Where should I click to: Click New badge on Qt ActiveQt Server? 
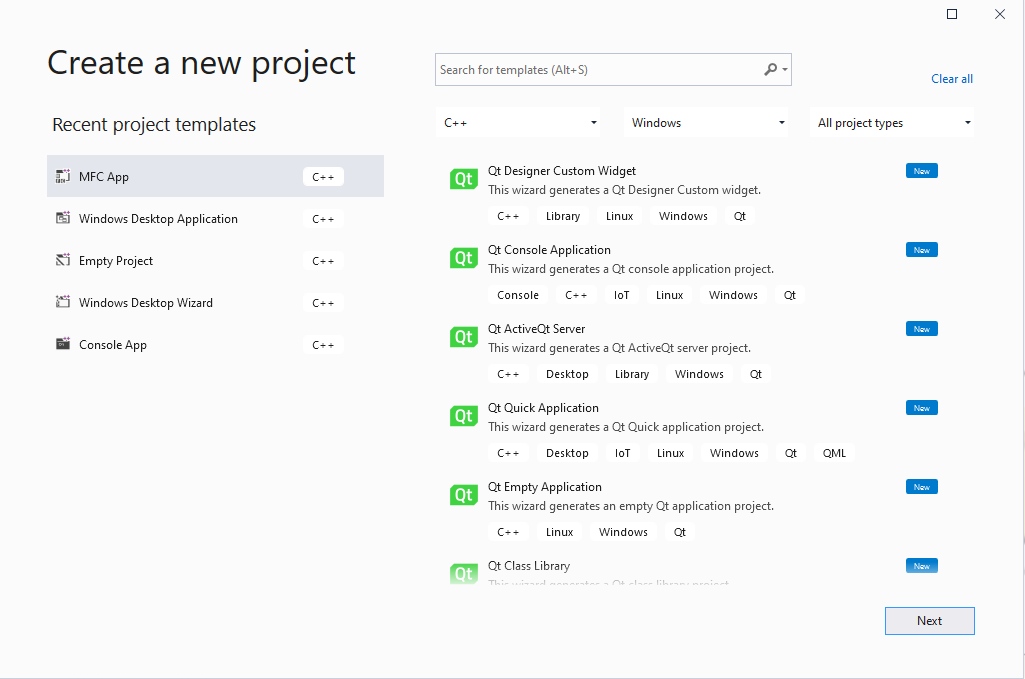[x=922, y=329]
